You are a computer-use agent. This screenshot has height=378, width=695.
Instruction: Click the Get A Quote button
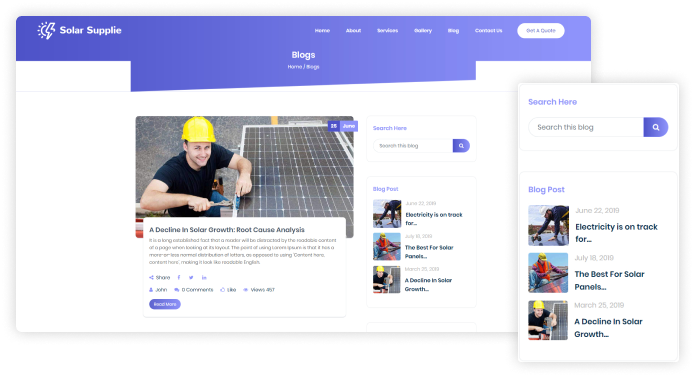click(541, 31)
